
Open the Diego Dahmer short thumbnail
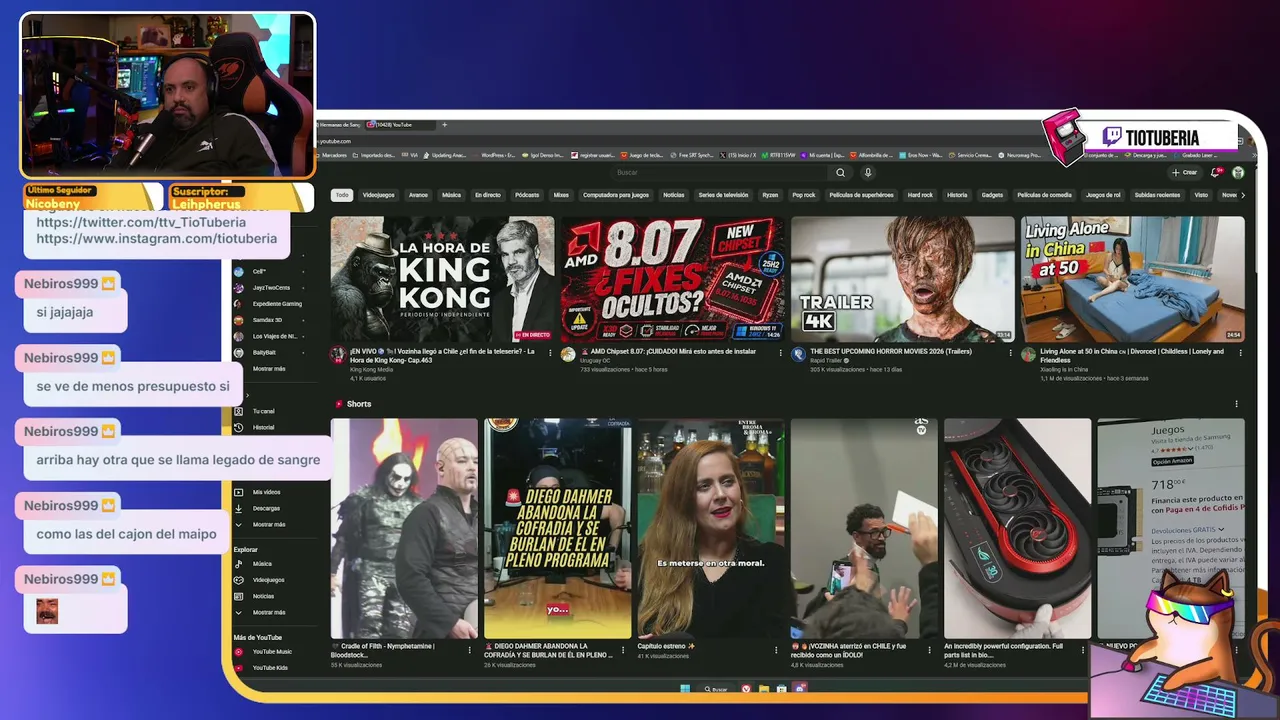click(x=558, y=528)
